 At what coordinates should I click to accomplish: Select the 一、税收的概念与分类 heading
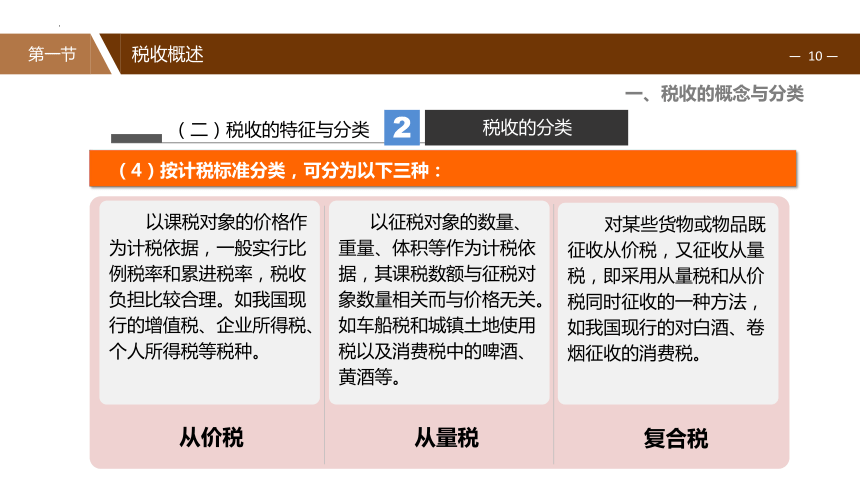coord(714,94)
